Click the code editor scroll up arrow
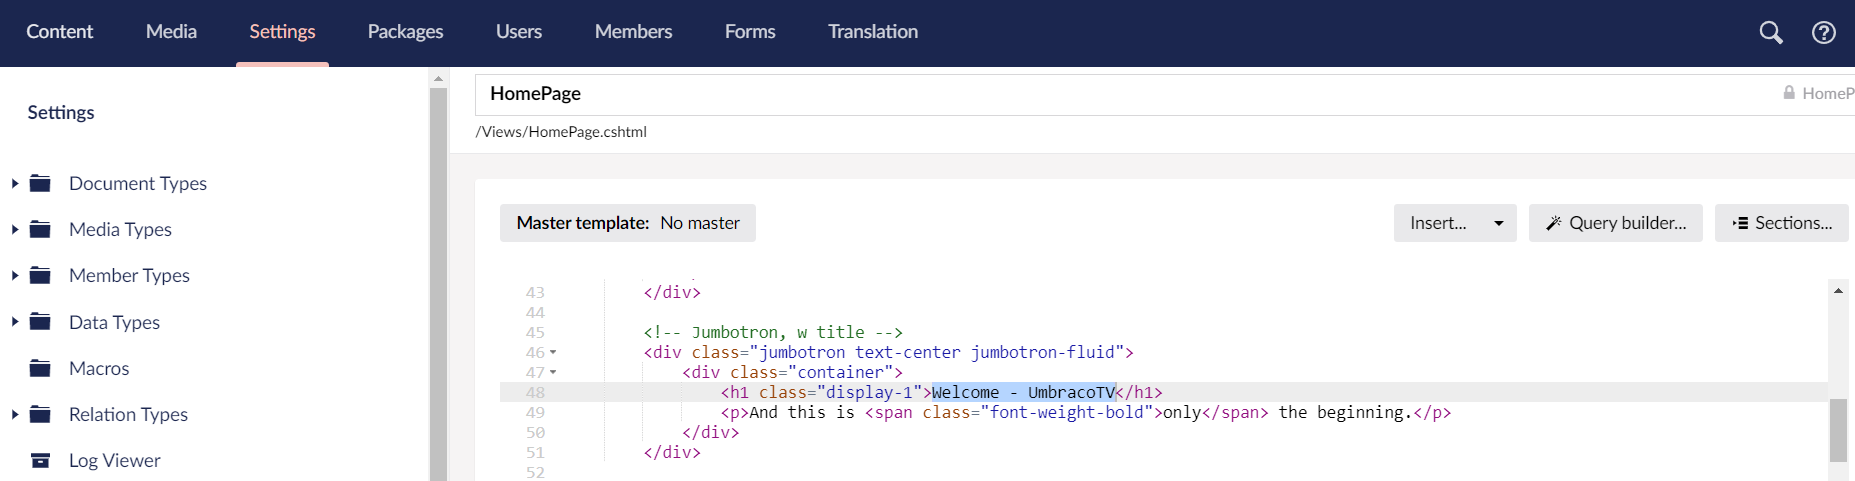 (x=1838, y=290)
